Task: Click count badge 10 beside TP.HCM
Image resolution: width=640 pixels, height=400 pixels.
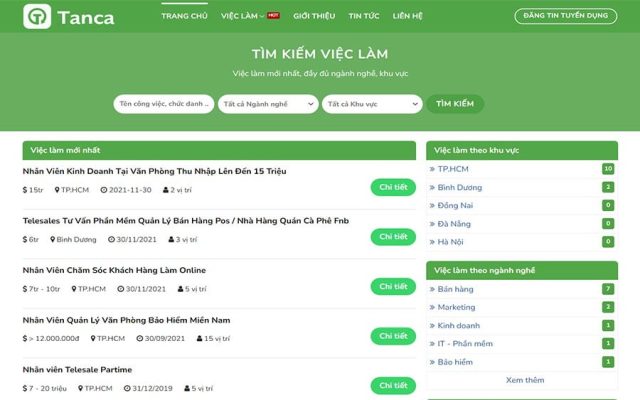Action: tap(608, 169)
